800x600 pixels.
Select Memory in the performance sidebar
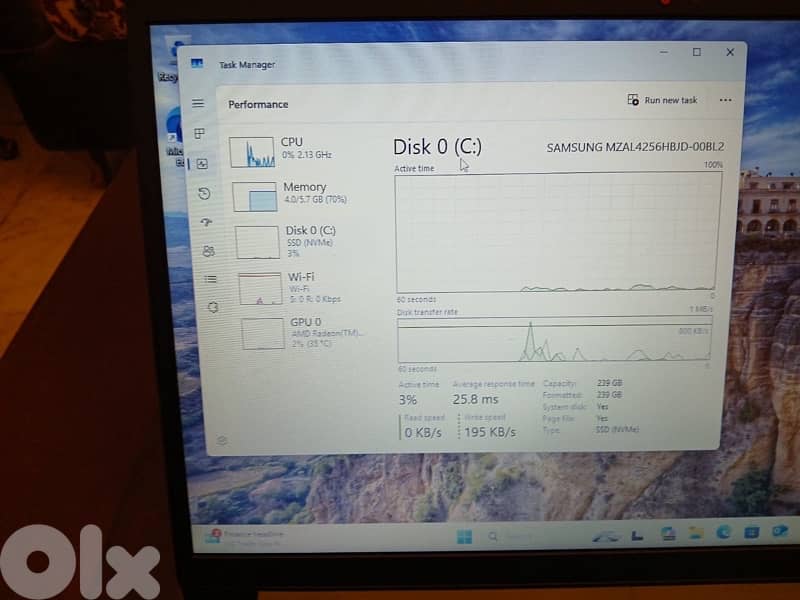click(x=290, y=192)
